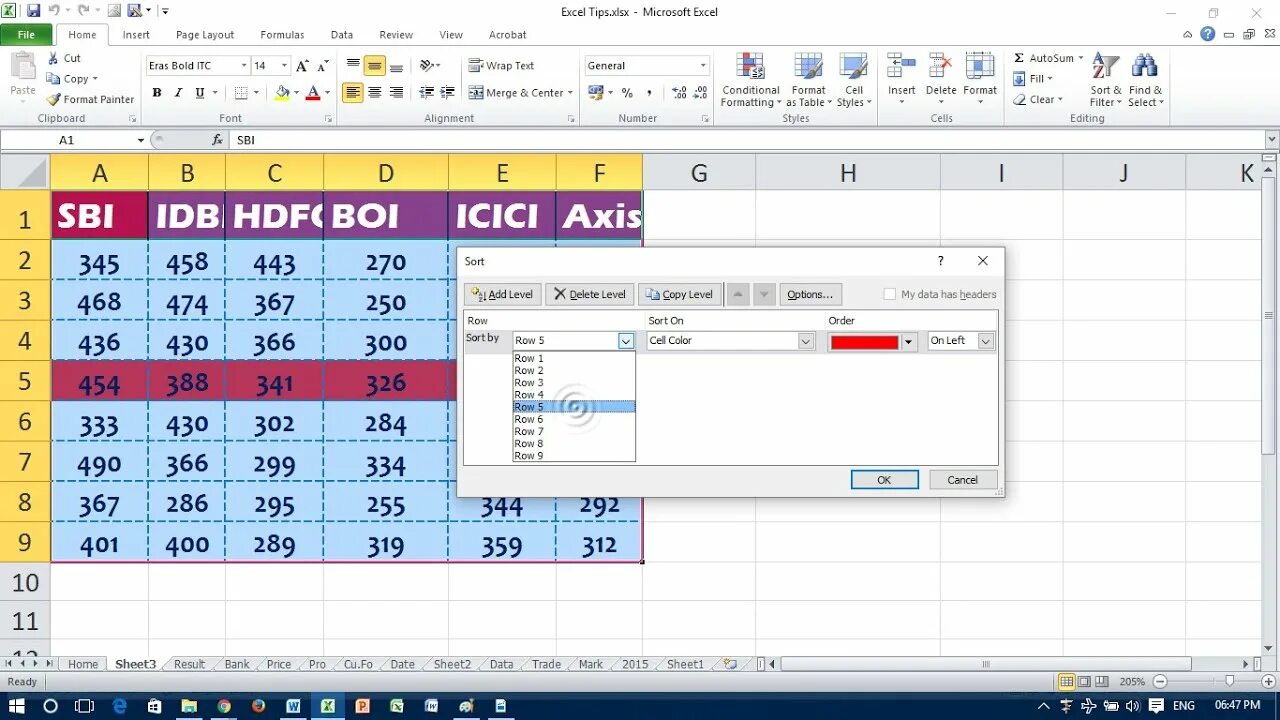
Task: Switch to Normal view in status bar
Action: coord(1067,681)
